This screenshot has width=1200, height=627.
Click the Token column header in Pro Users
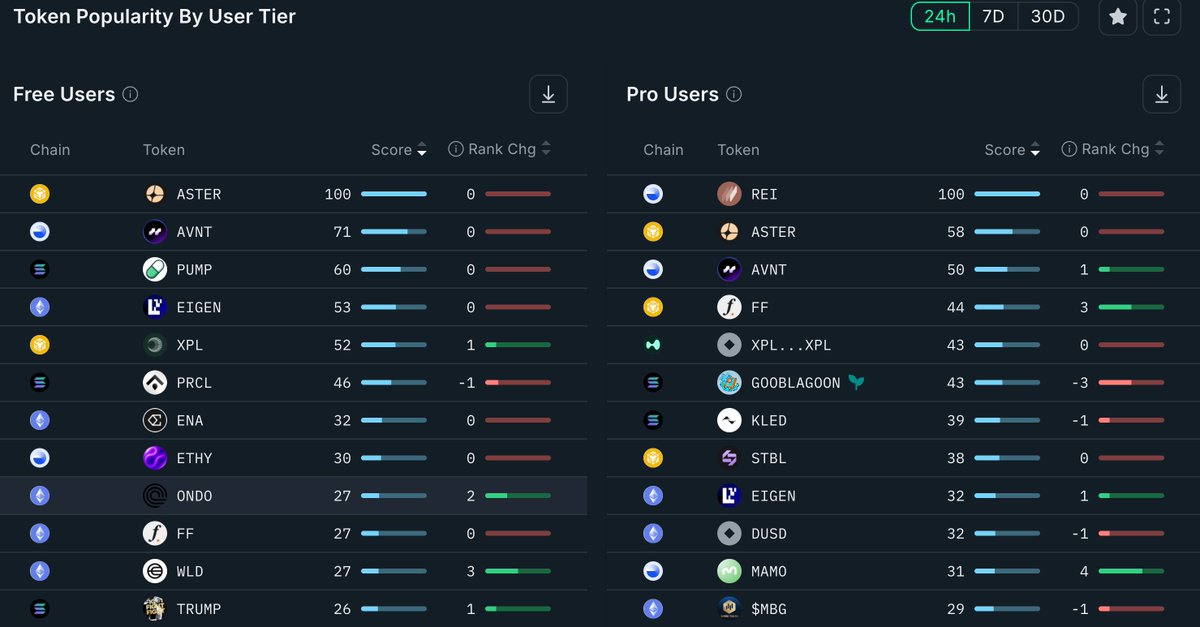pyautogui.click(x=738, y=150)
